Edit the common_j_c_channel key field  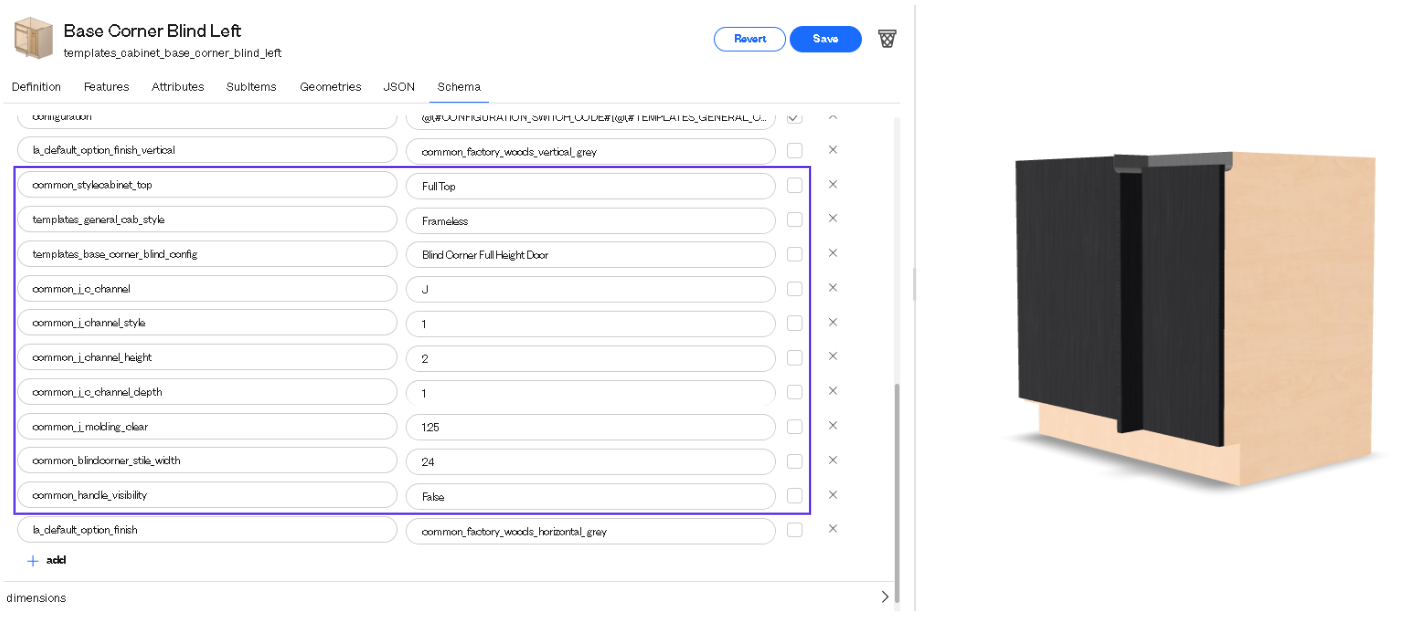(x=208, y=289)
